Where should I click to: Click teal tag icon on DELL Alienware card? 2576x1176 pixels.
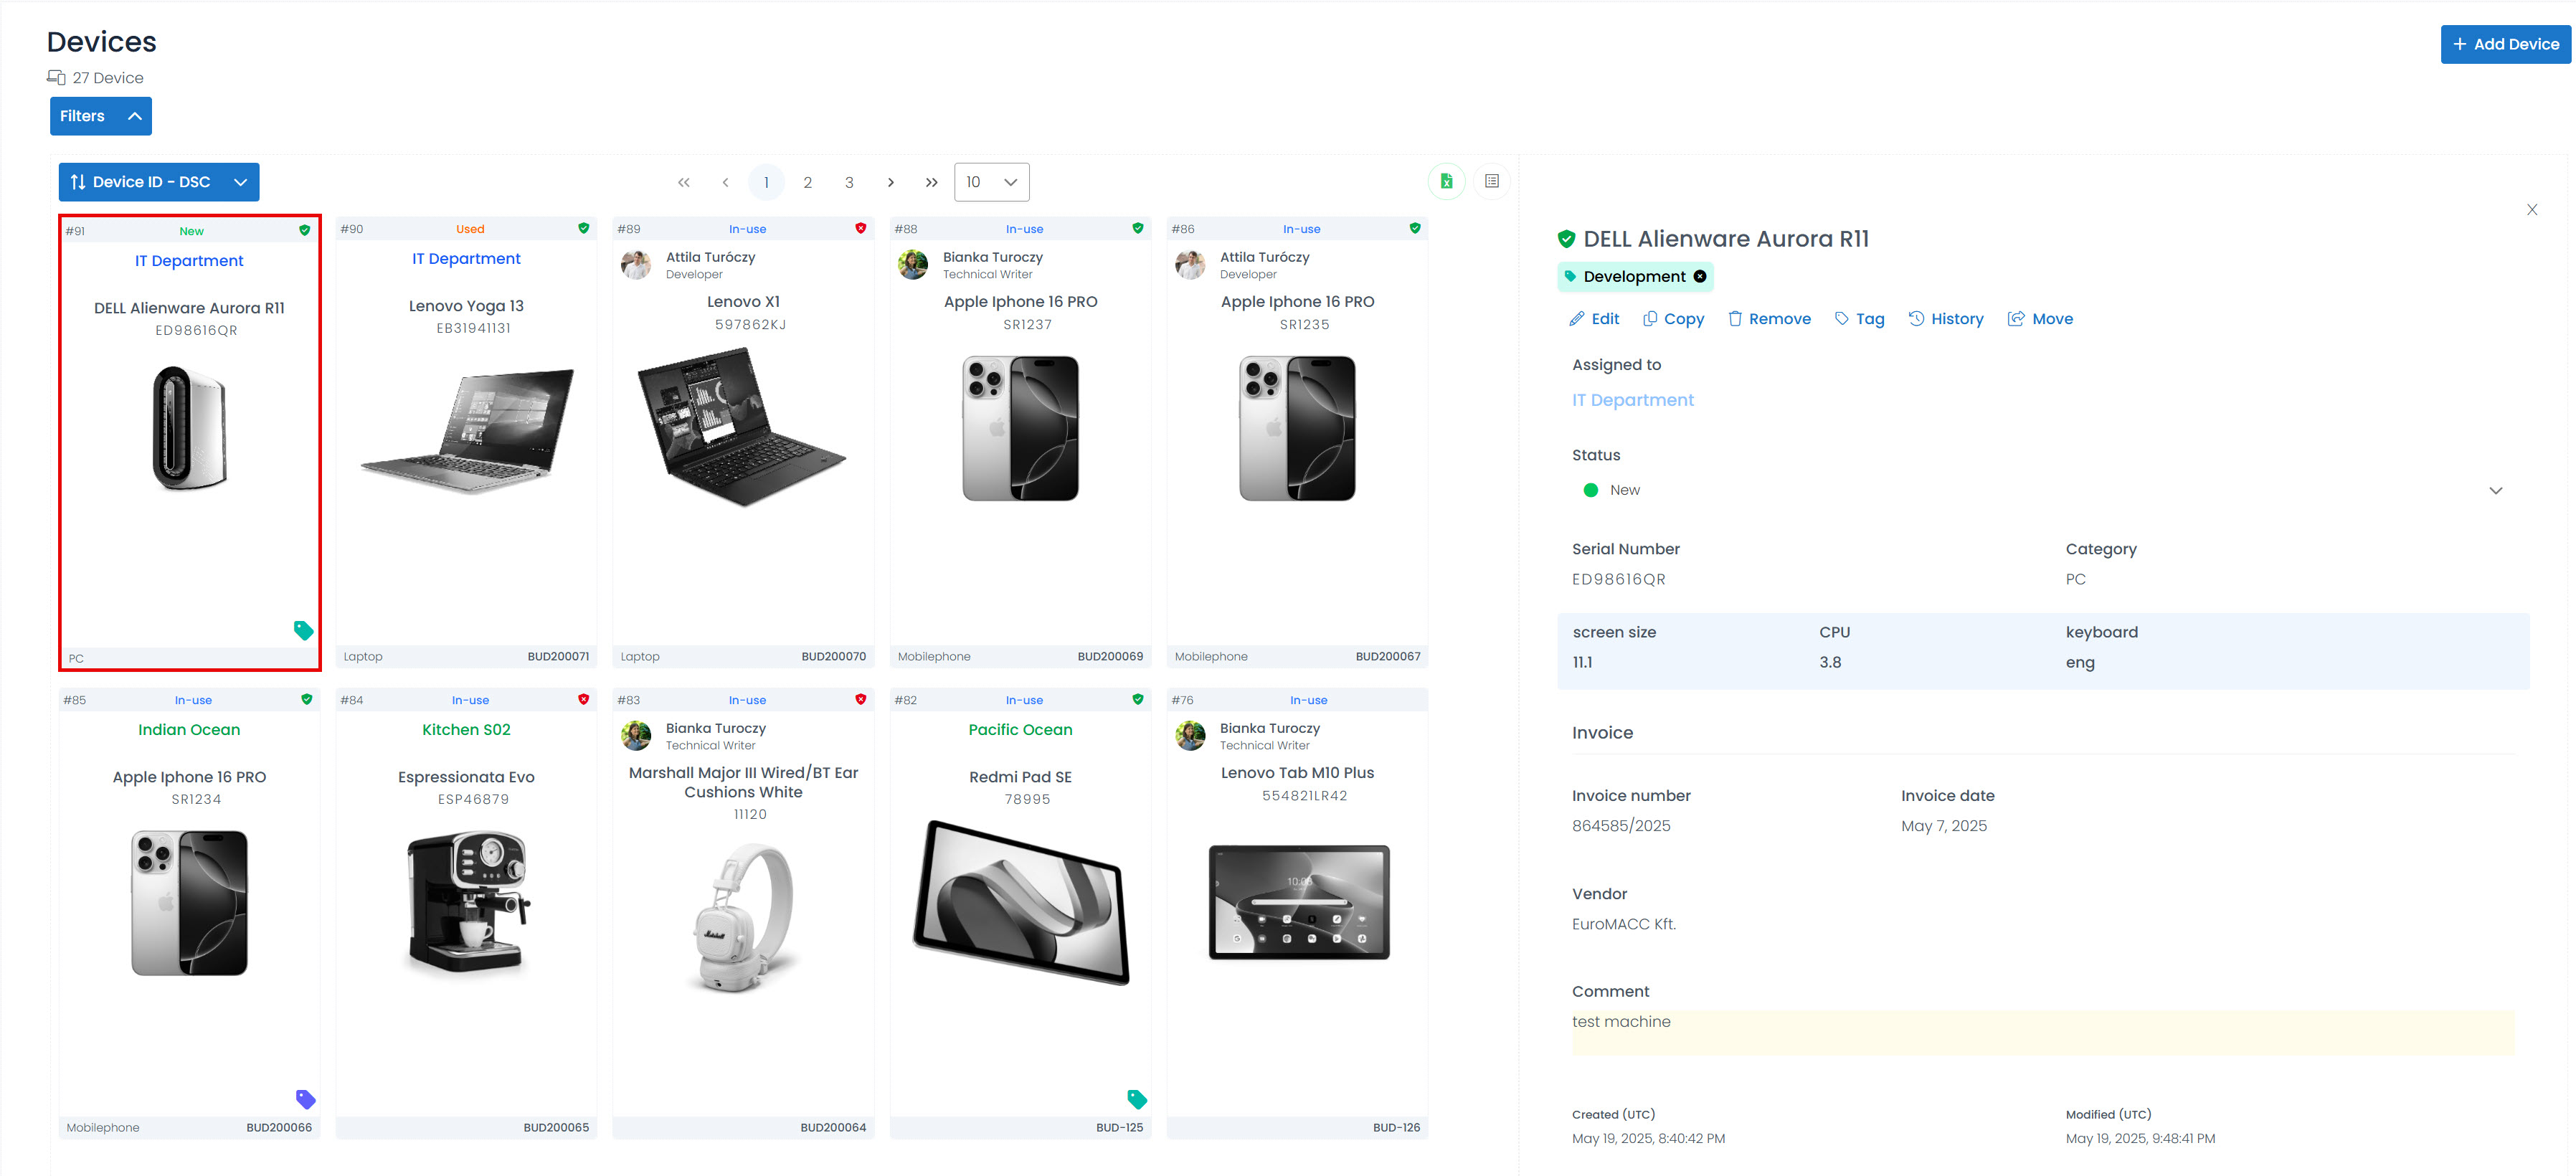303,630
